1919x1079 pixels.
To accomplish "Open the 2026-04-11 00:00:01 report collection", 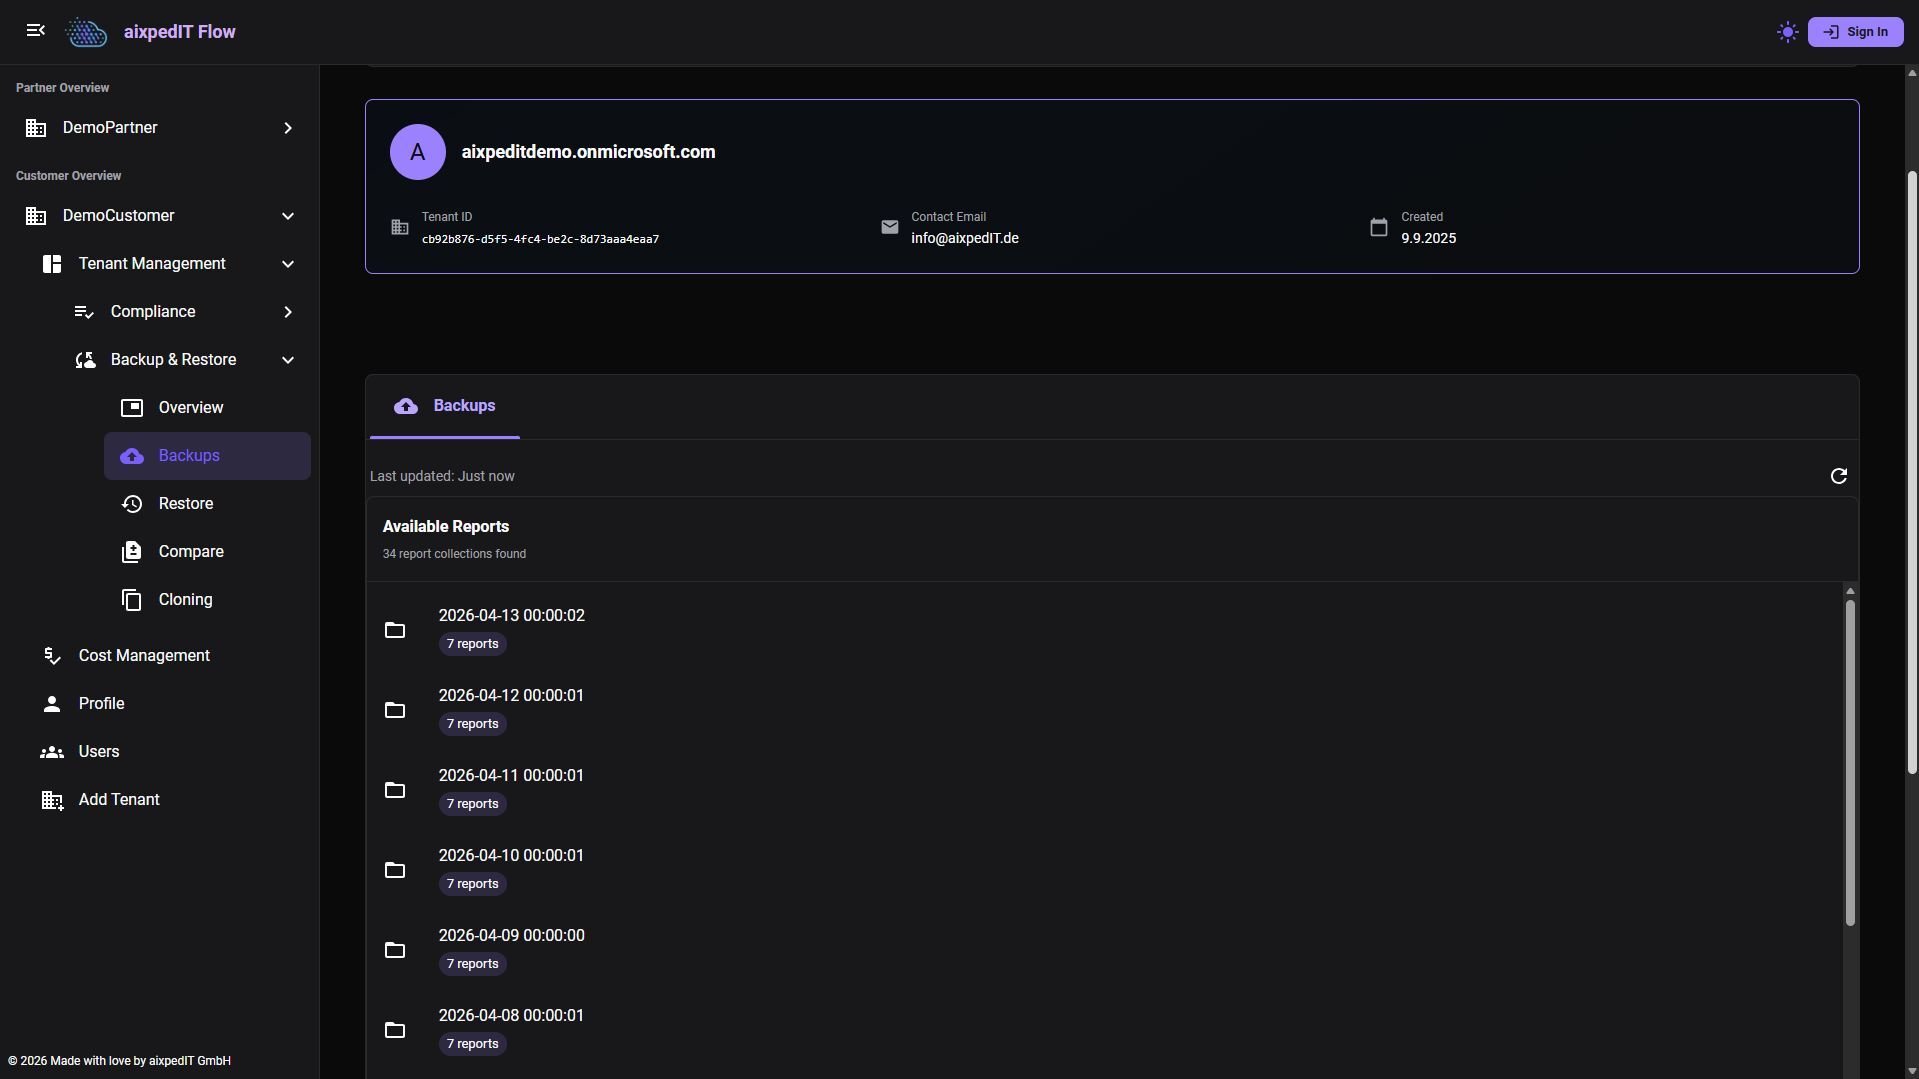I will (x=1104, y=790).
